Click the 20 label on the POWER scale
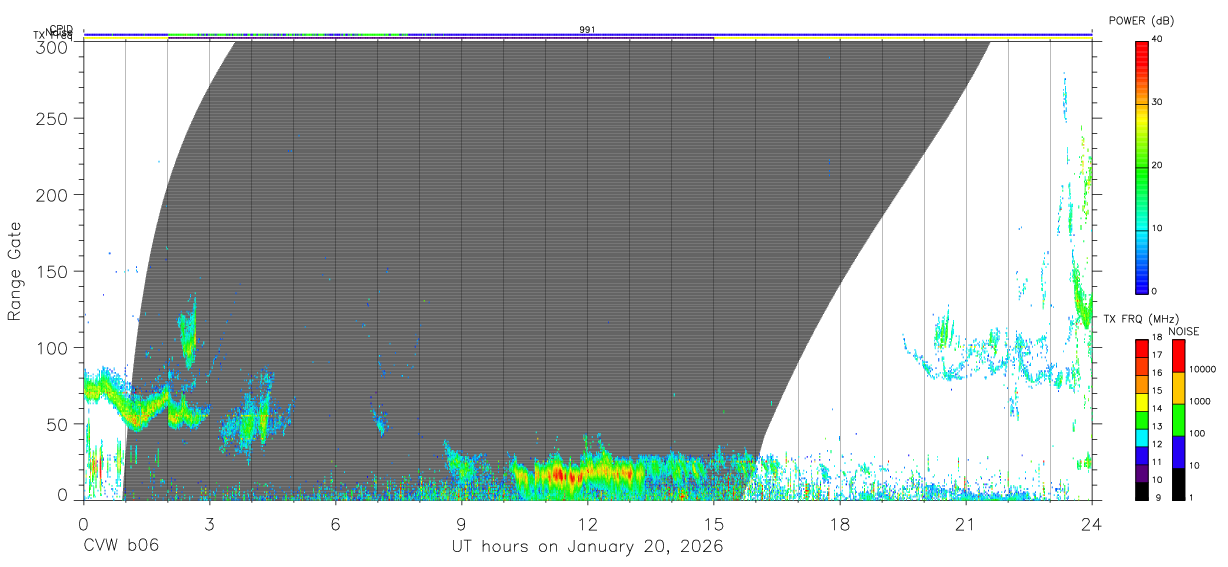This screenshot has height=567, width=1228. [1157, 166]
